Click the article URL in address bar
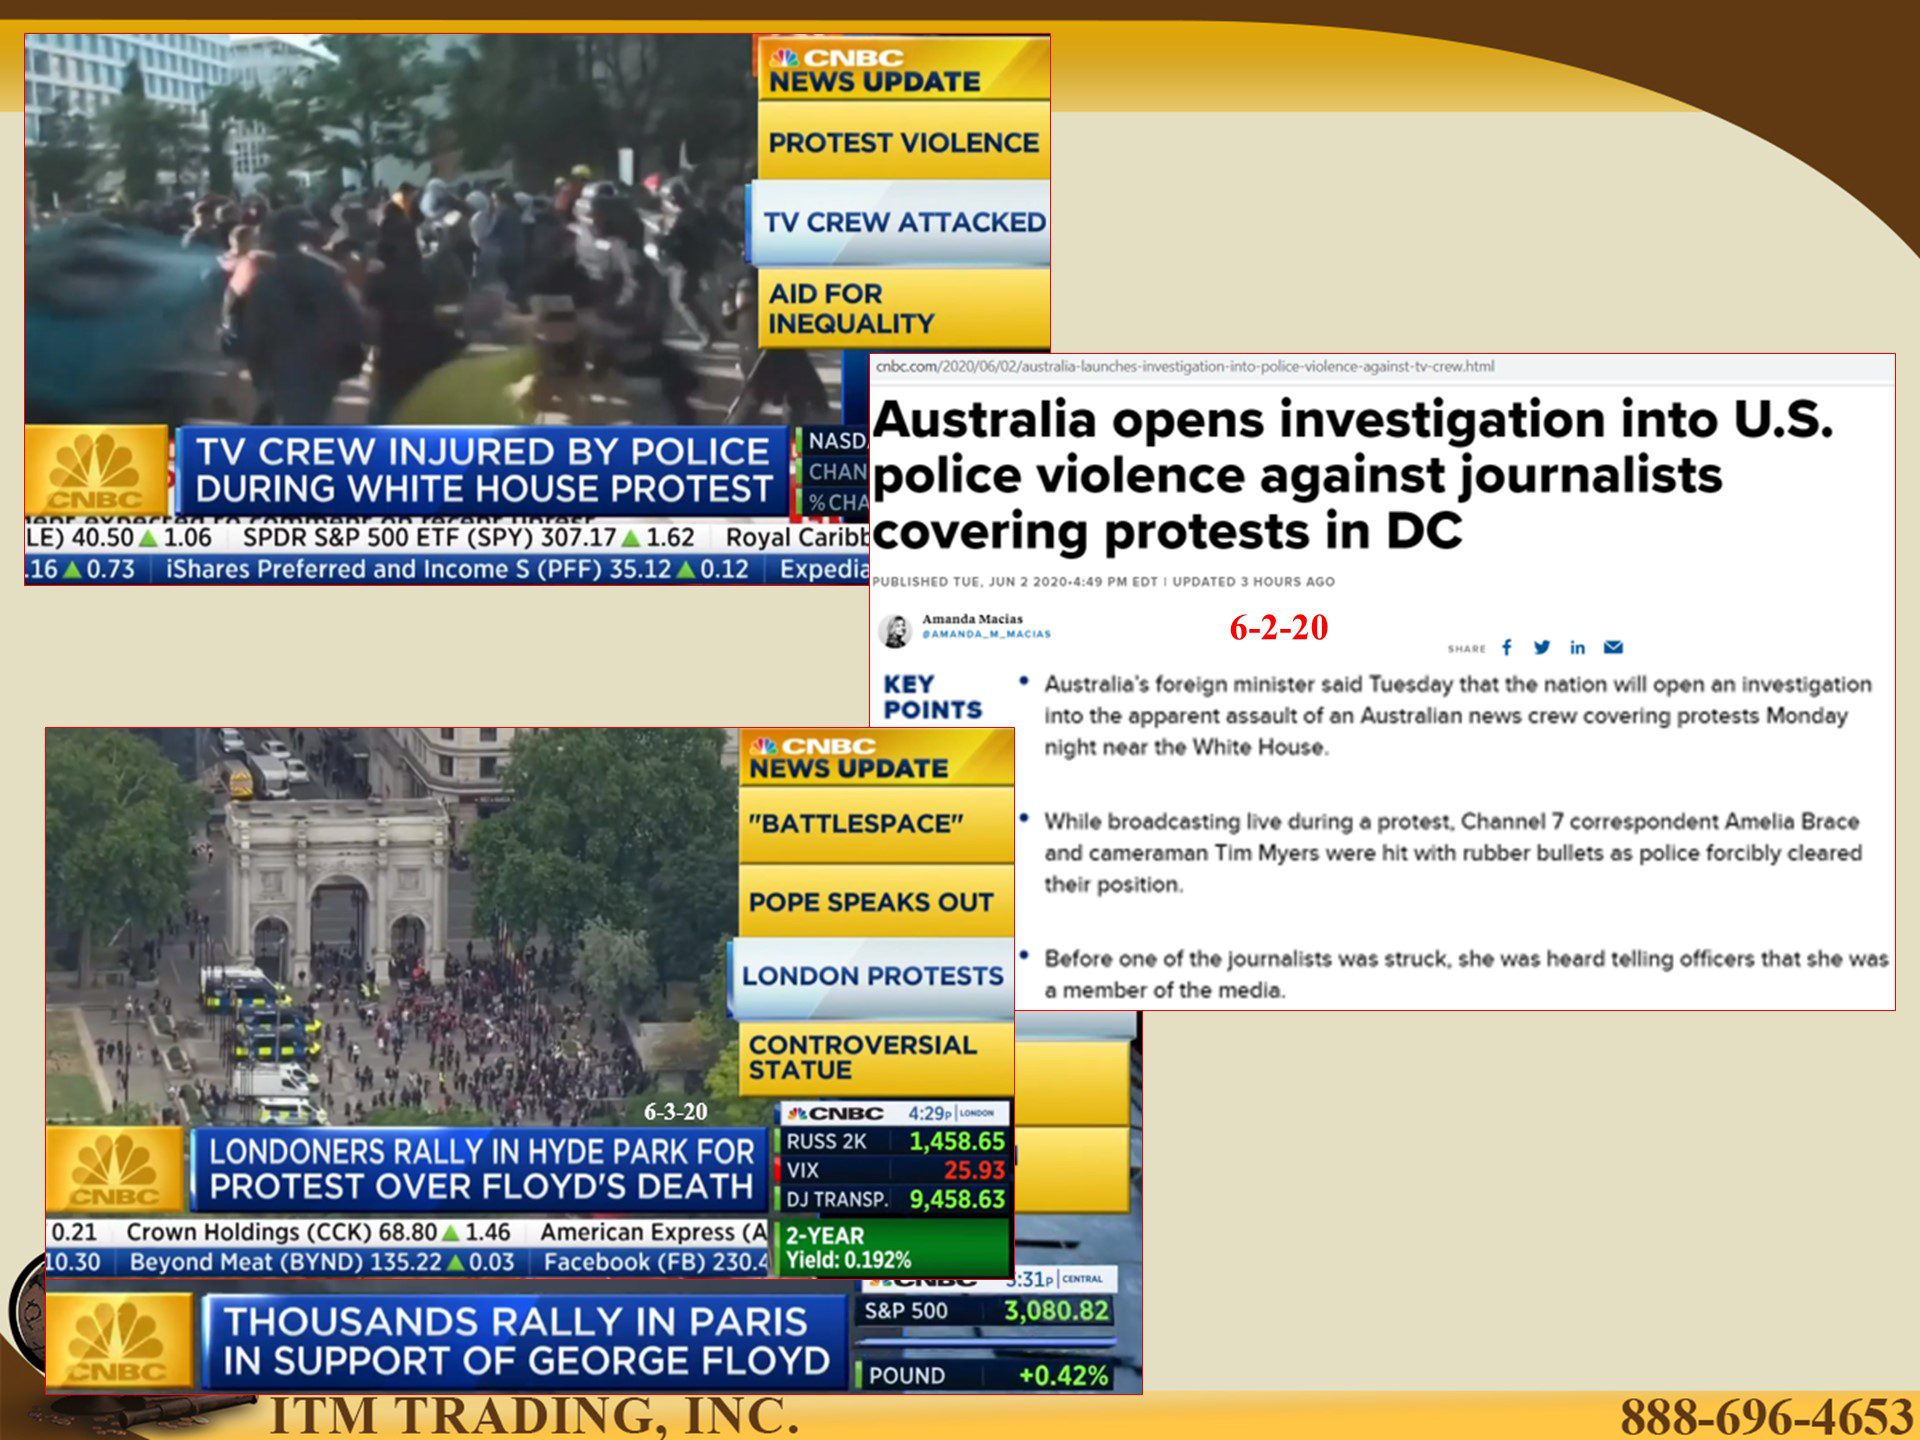This screenshot has width=1920, height=1440. point(1185,366)
